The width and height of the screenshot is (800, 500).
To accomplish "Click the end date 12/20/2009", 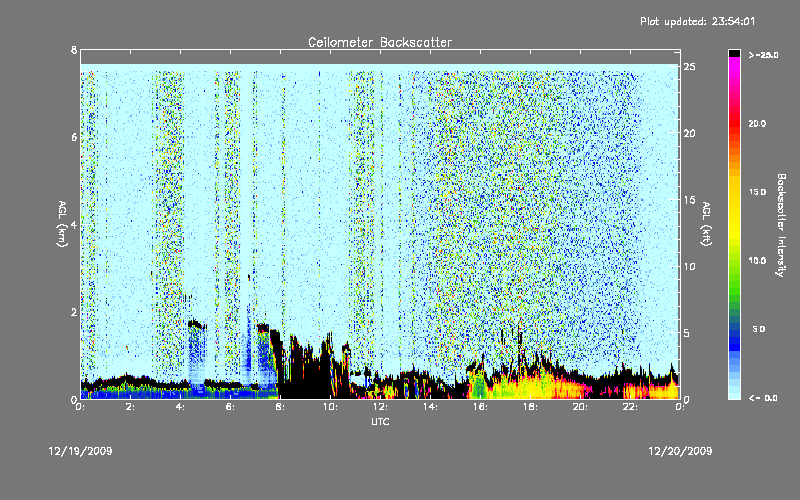I will (x=680, y=451).
